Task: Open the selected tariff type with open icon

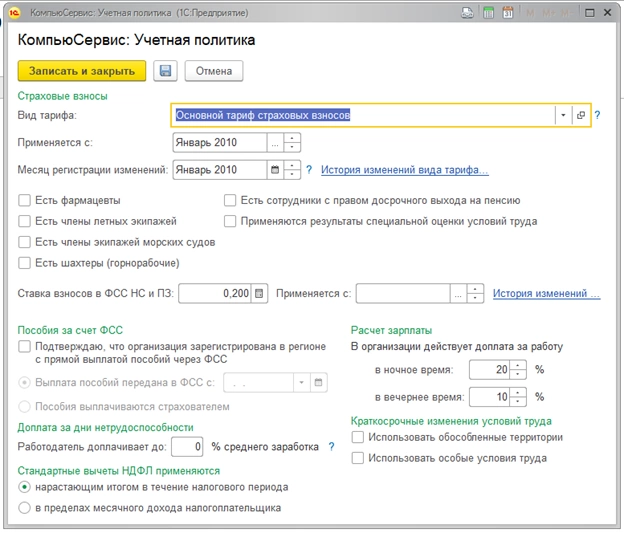Action: [581, 115]
